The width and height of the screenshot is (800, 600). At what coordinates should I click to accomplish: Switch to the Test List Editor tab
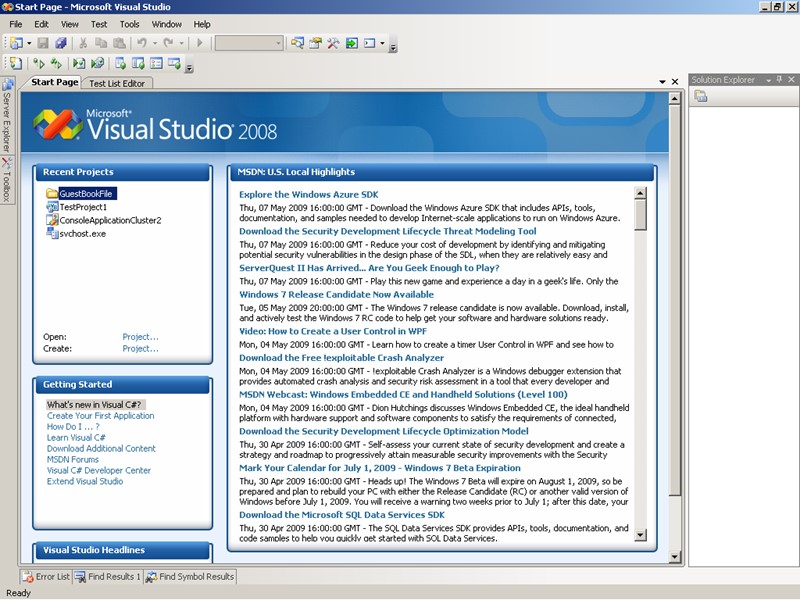point(117,84)
